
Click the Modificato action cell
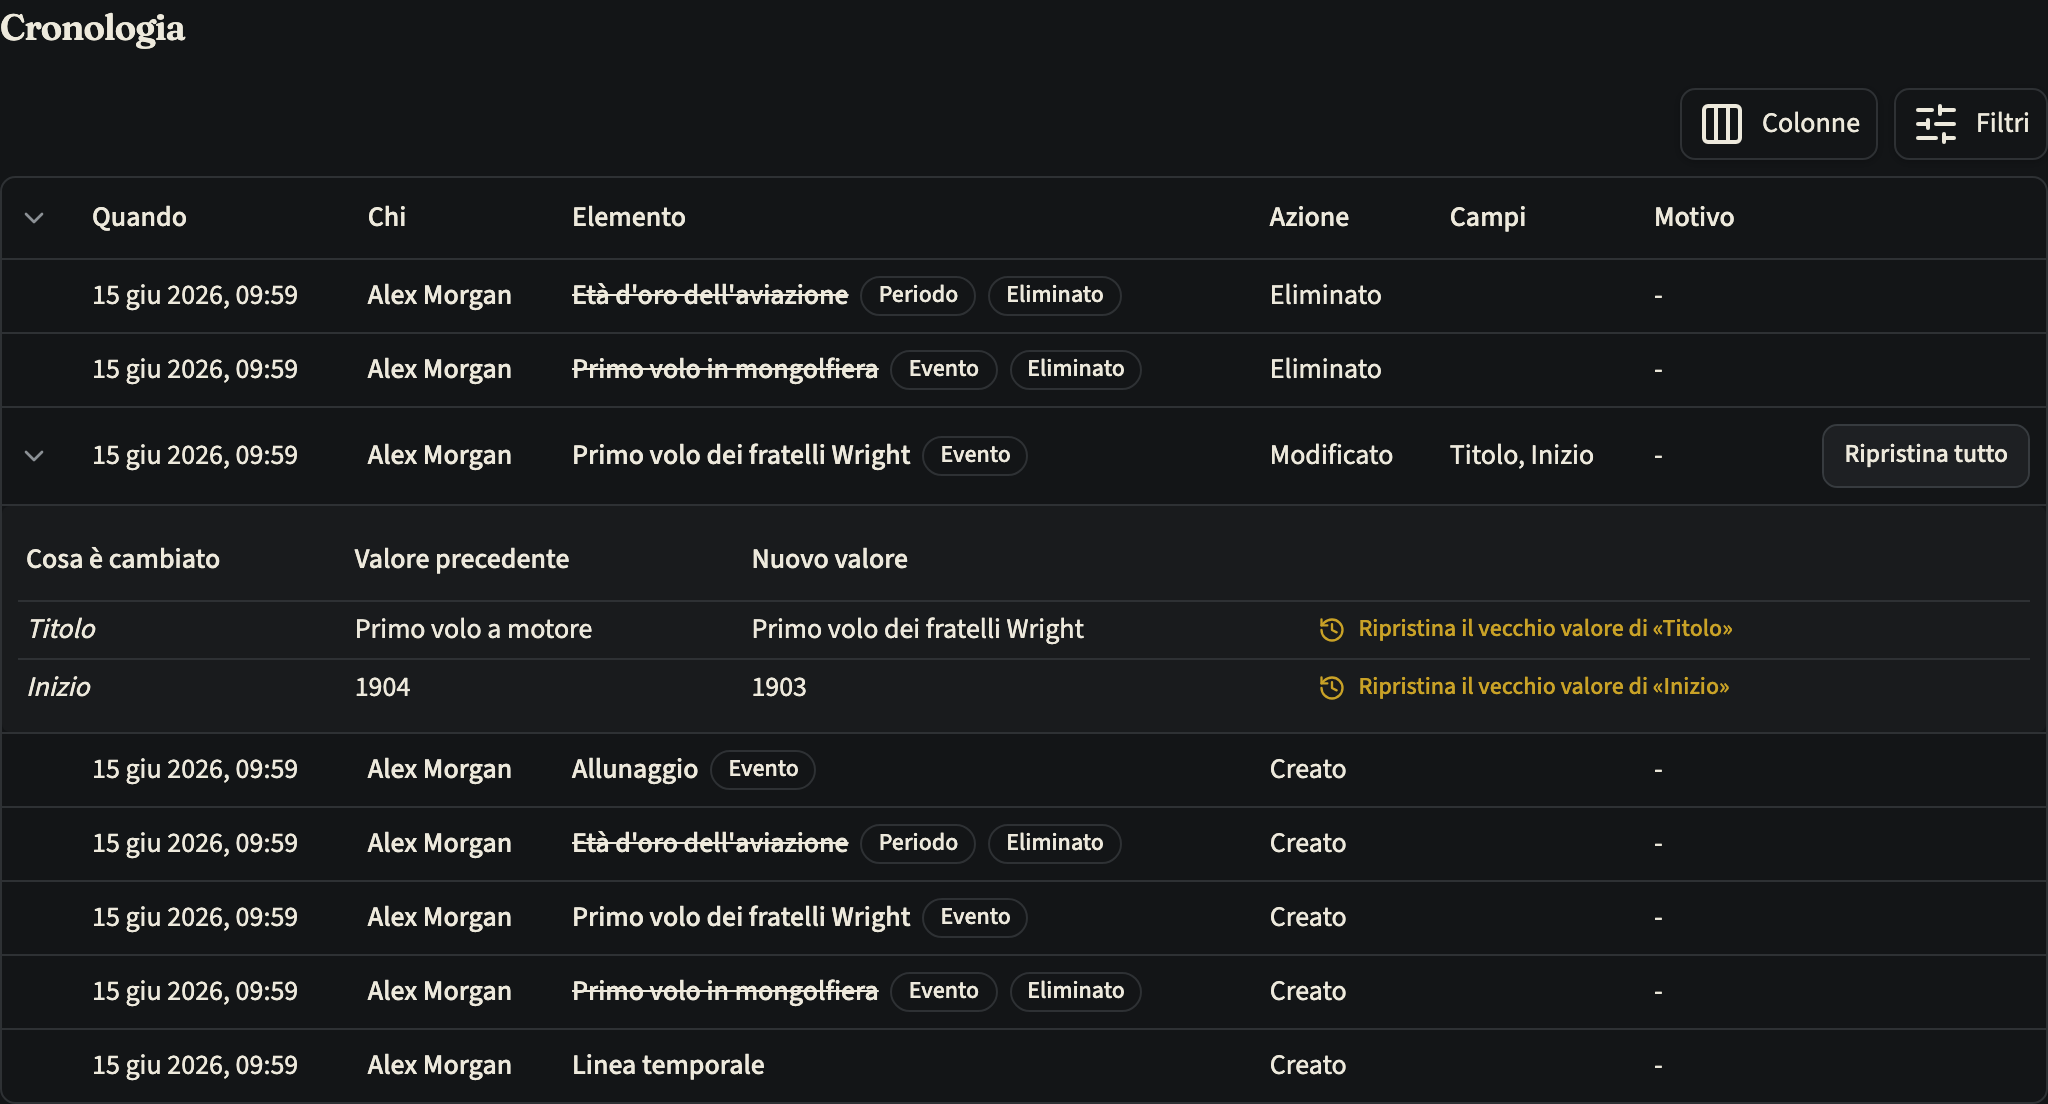1331,455
